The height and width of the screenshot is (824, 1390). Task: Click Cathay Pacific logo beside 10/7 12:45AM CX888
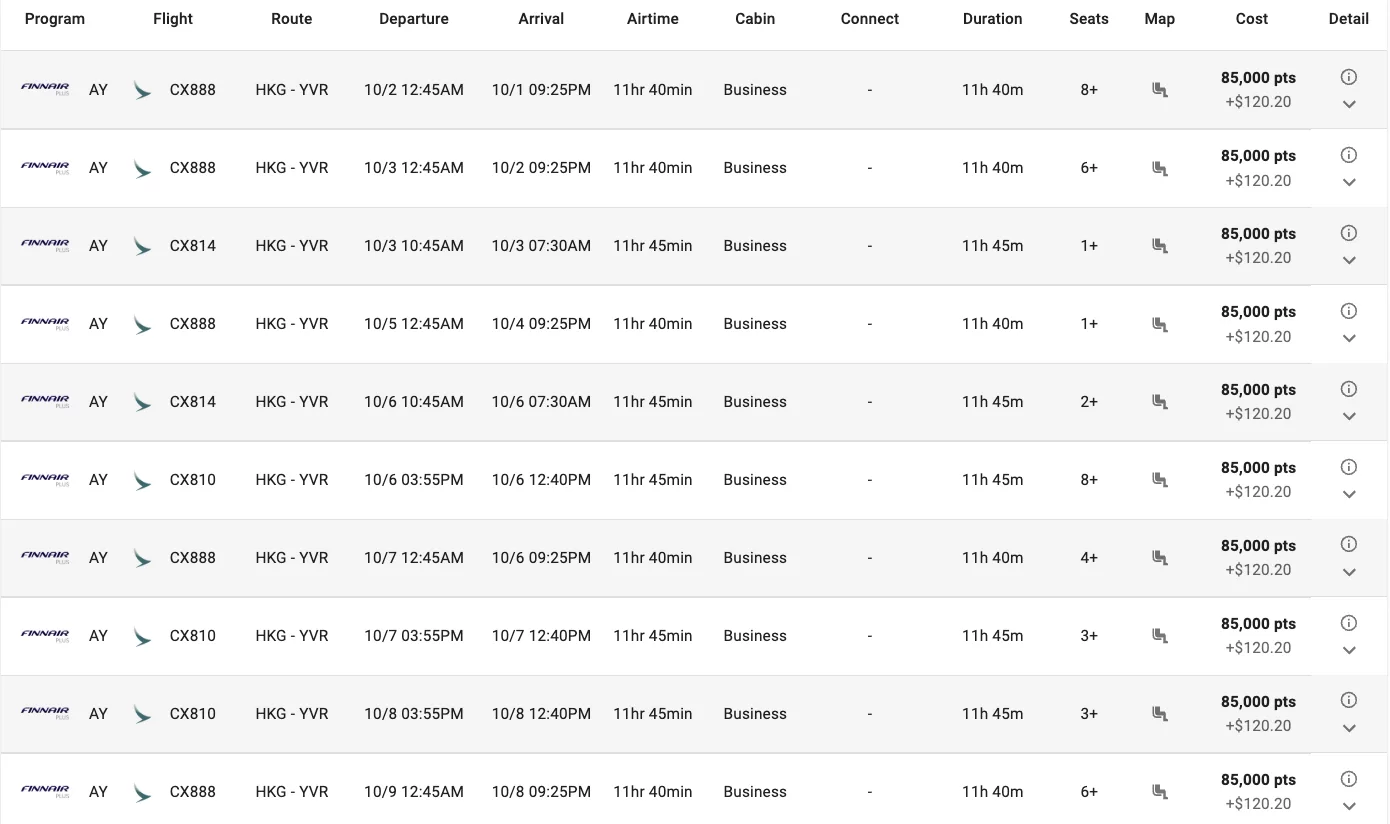pos(143,558)
